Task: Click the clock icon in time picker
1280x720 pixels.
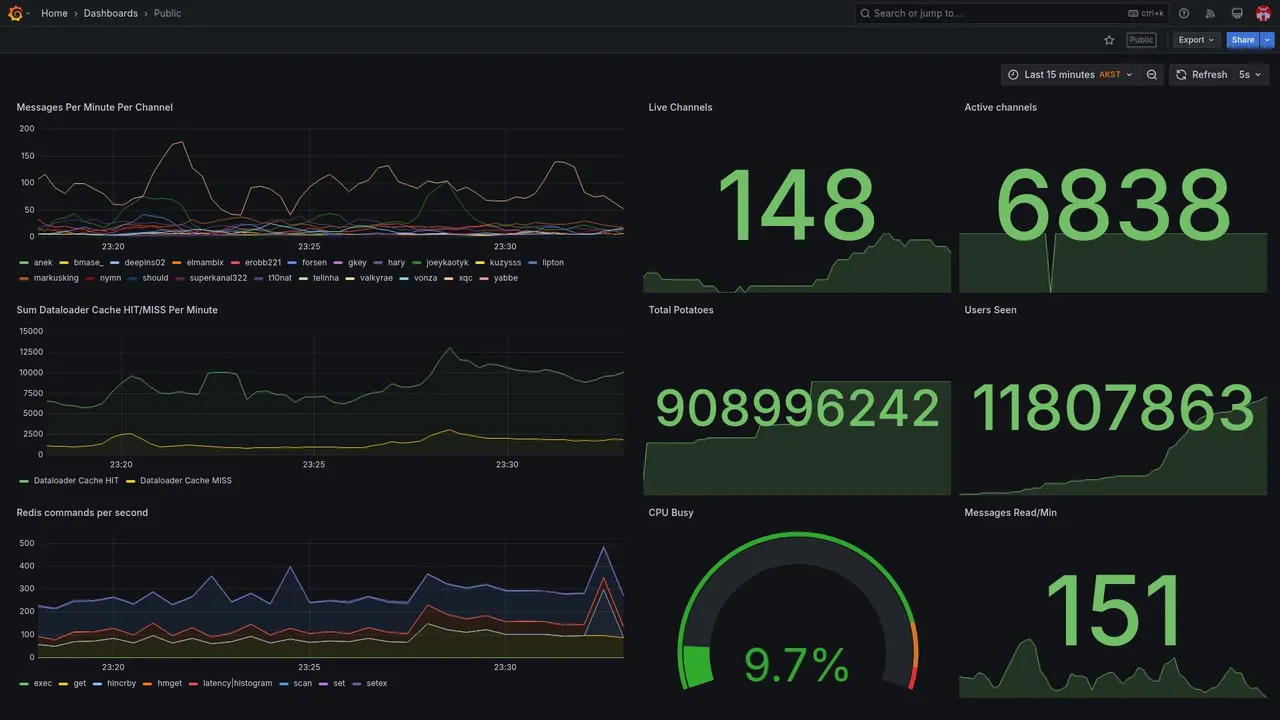Action: coord(1013,75)
